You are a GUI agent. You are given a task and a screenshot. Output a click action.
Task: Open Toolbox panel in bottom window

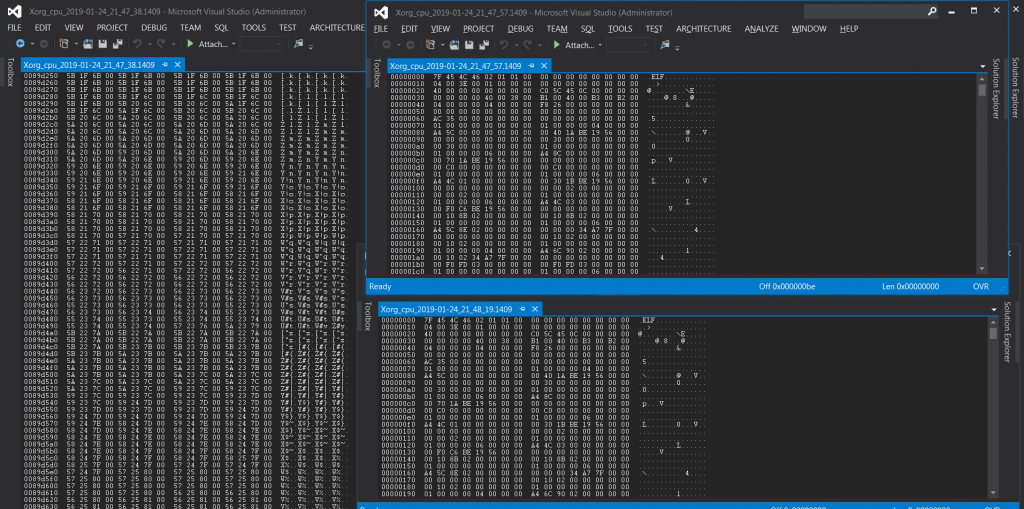tap(367, 316)
